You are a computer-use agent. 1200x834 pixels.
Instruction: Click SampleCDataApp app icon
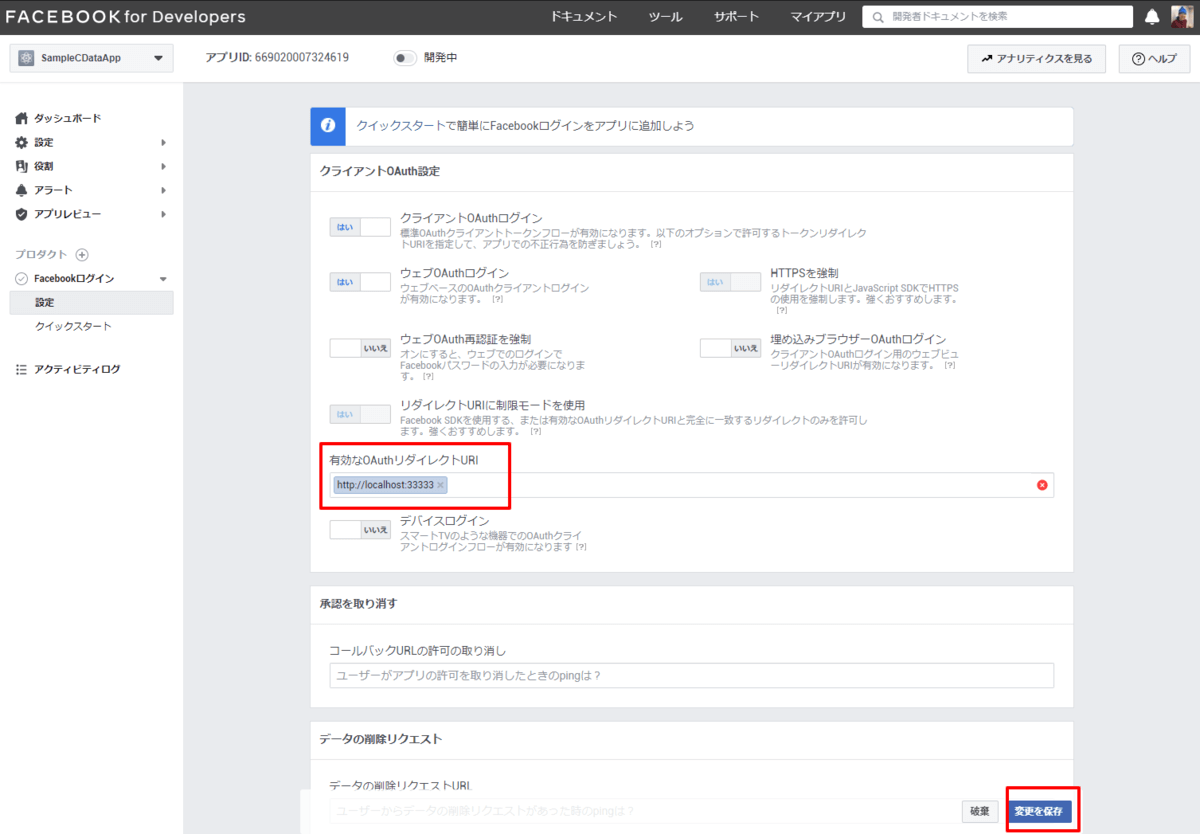(28, 58)
